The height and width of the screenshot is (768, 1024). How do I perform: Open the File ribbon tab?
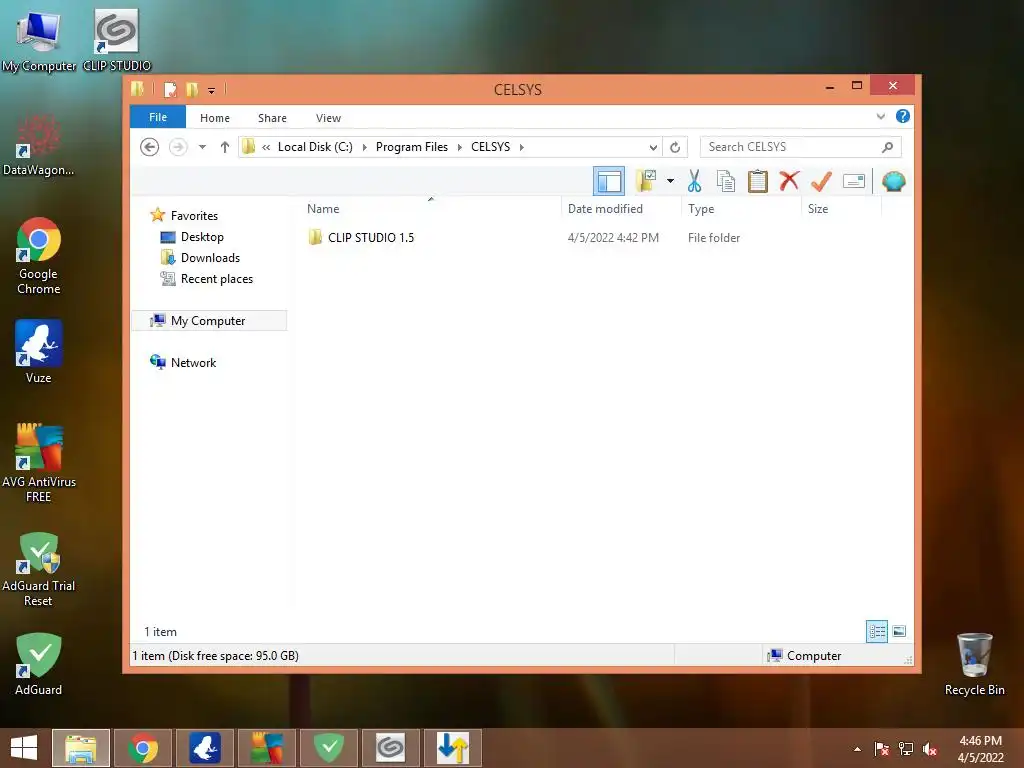[158, 118]
